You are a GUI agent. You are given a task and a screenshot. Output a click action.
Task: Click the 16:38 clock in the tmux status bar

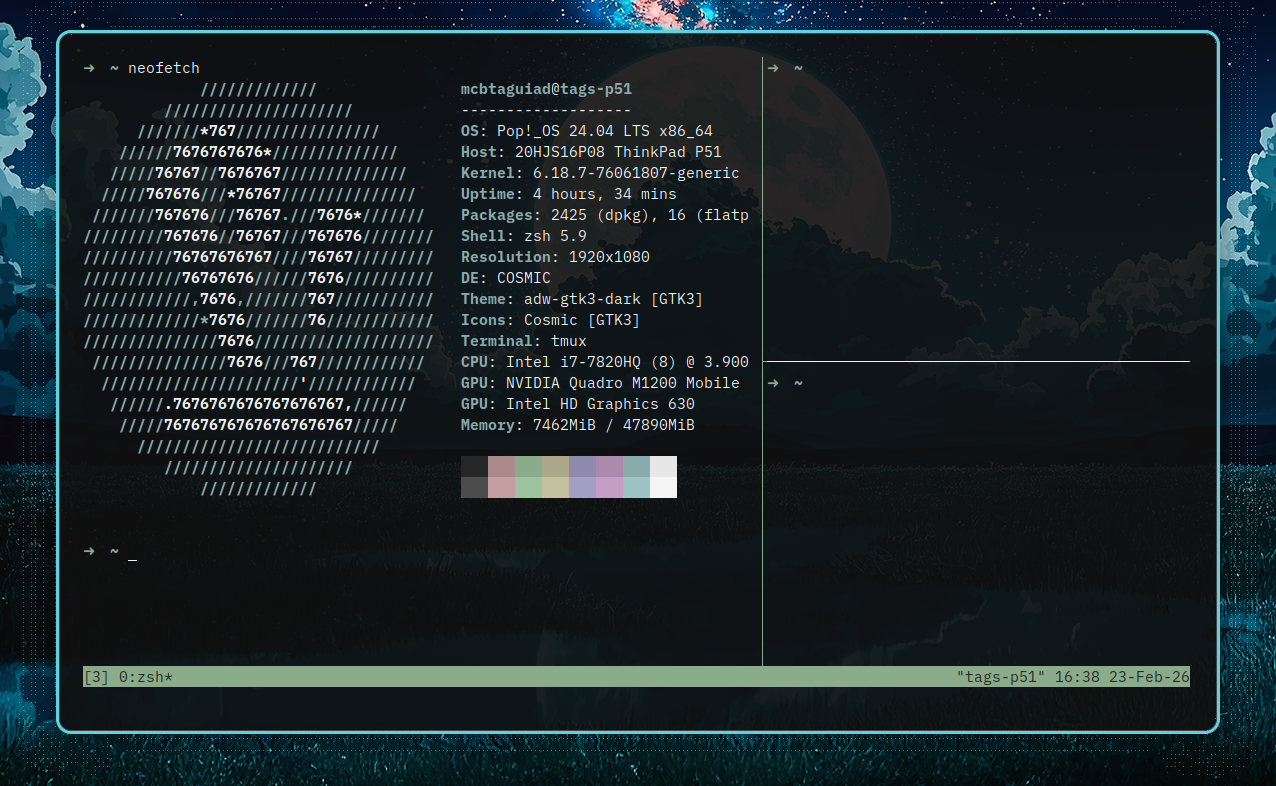[1077, 677]
